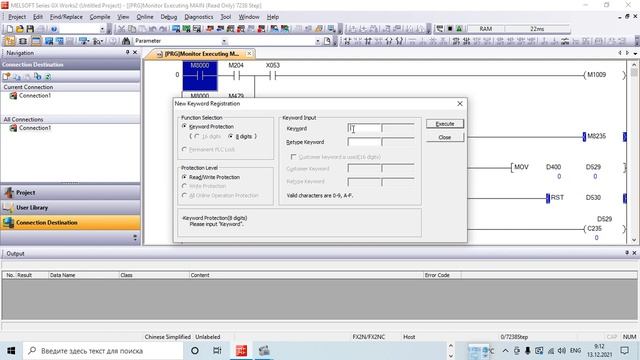The width and height of the screenshot is (640, 360).
Task: Open the combo box right of Parameter
Action: (318, 41)
